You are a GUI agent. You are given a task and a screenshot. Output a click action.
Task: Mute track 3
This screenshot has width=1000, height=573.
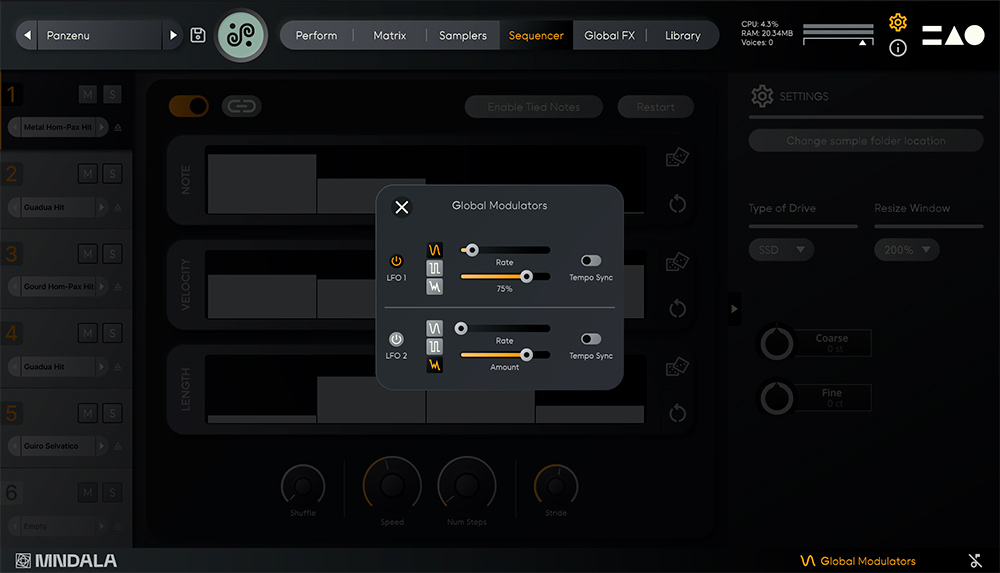[88, 254]
